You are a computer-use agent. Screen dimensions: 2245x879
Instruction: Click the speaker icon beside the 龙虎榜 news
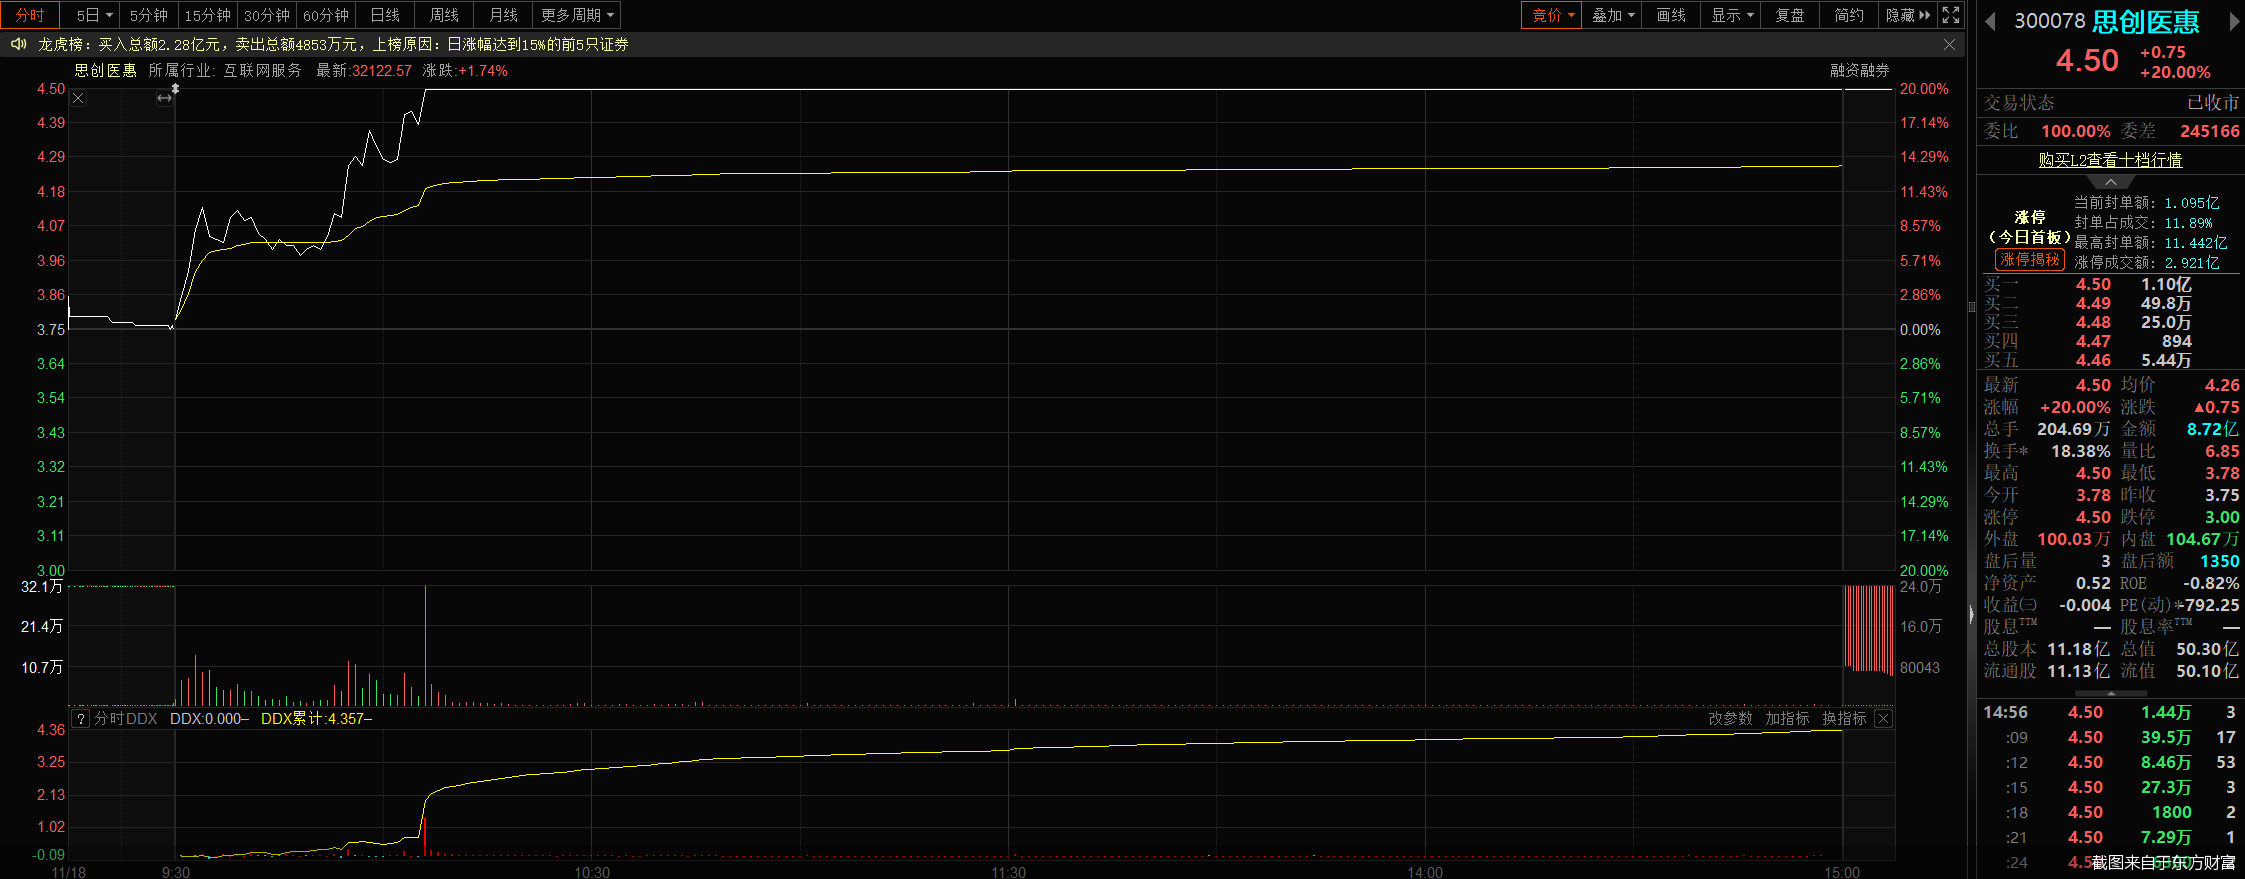18,44
